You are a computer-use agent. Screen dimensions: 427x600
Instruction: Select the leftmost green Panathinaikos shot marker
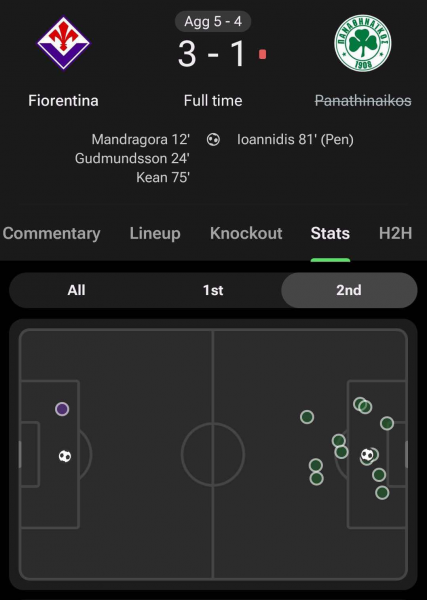point(307,417)
